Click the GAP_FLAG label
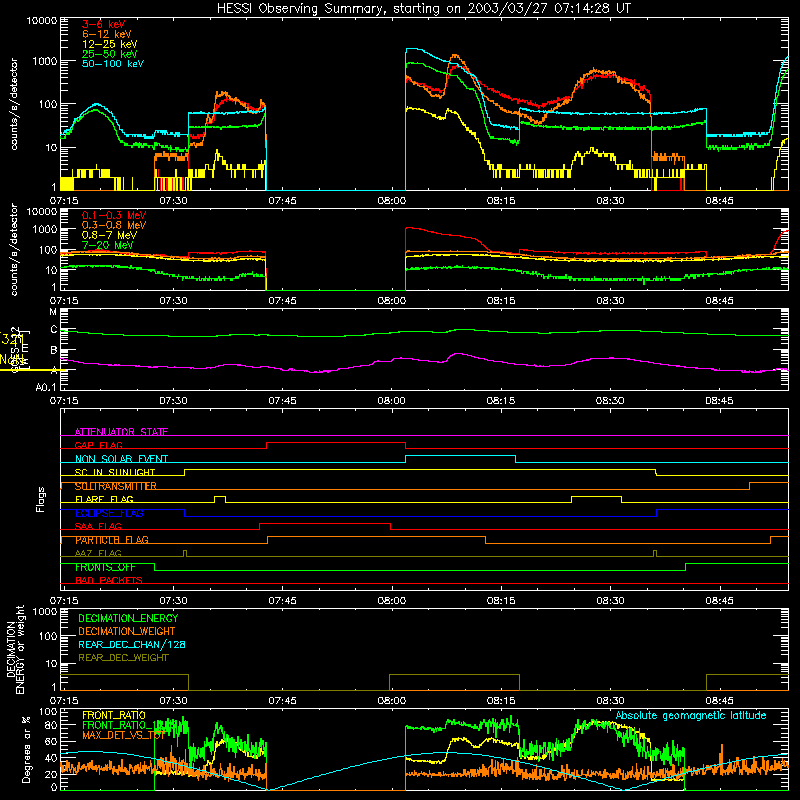Image resolution: width=800 pixels, height=800 pixels. 98,445
